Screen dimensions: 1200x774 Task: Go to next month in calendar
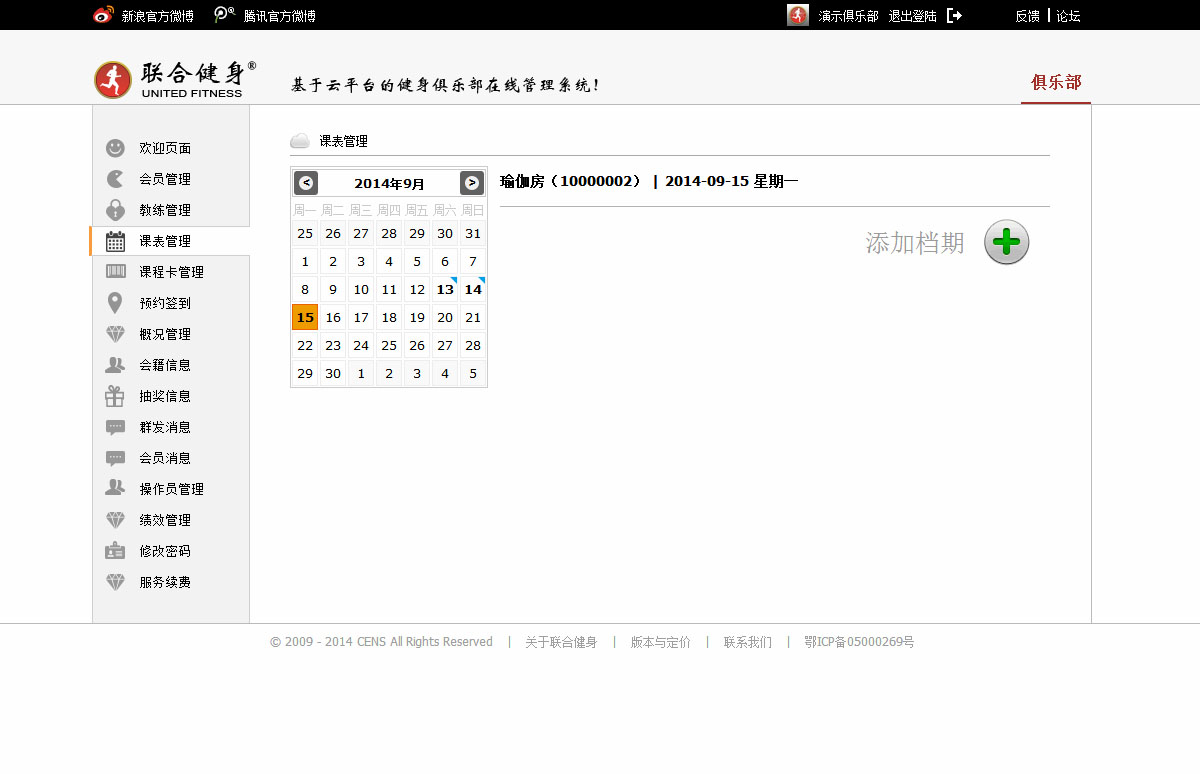[472, 183]
